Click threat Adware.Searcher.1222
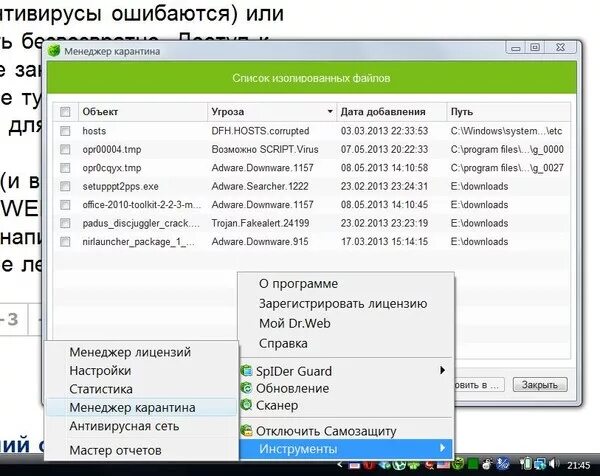600x476 pixels. pos(260,186)
